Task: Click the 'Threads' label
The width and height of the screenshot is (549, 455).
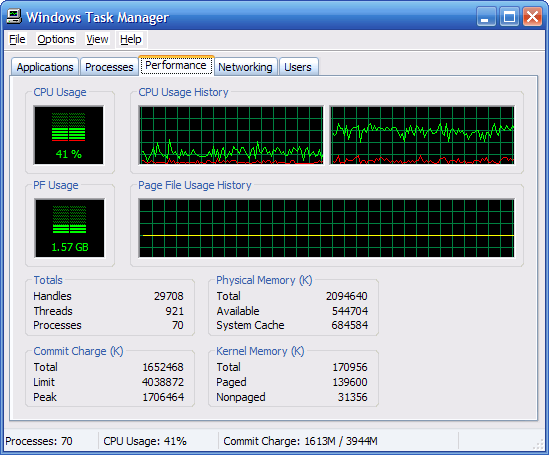Action: click(x=53, y=311)
